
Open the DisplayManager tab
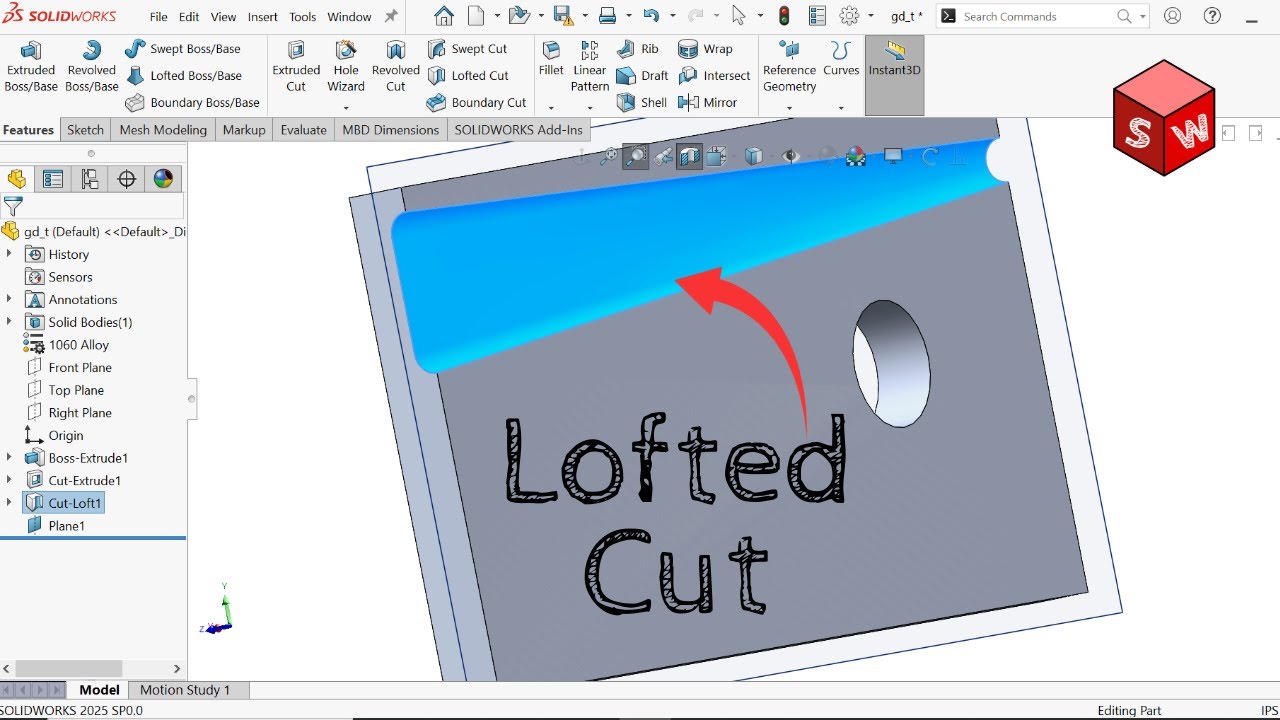point(164,179)
